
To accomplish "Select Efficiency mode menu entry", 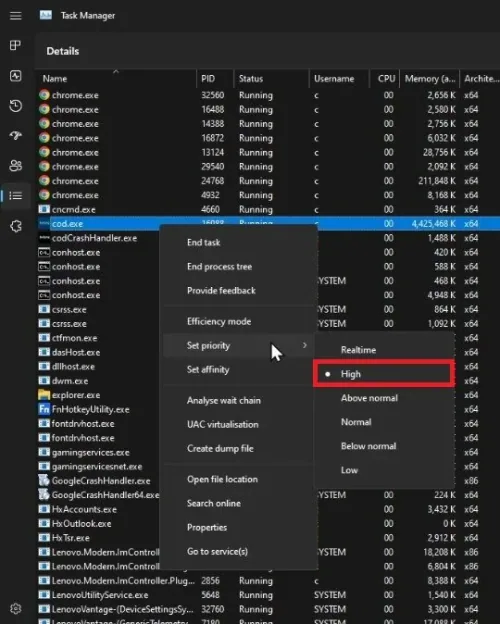I will [239, 321].
